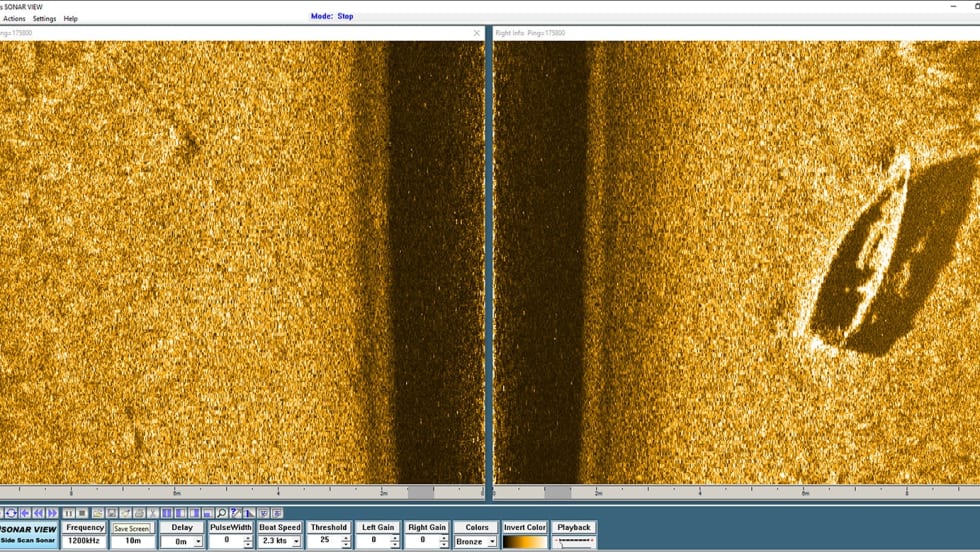Open the Settings menu
The image size is (980, 552).
[x=44, y=19]
